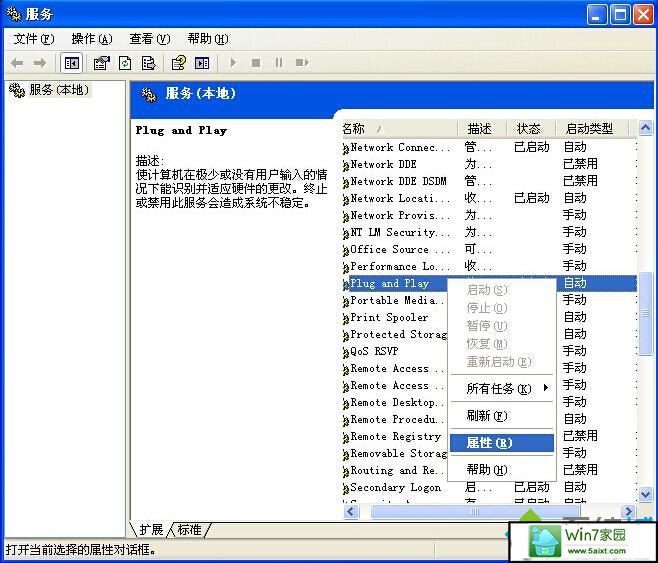Select the Protected Storag service row
658x563 pixels.
click(489, 334)
